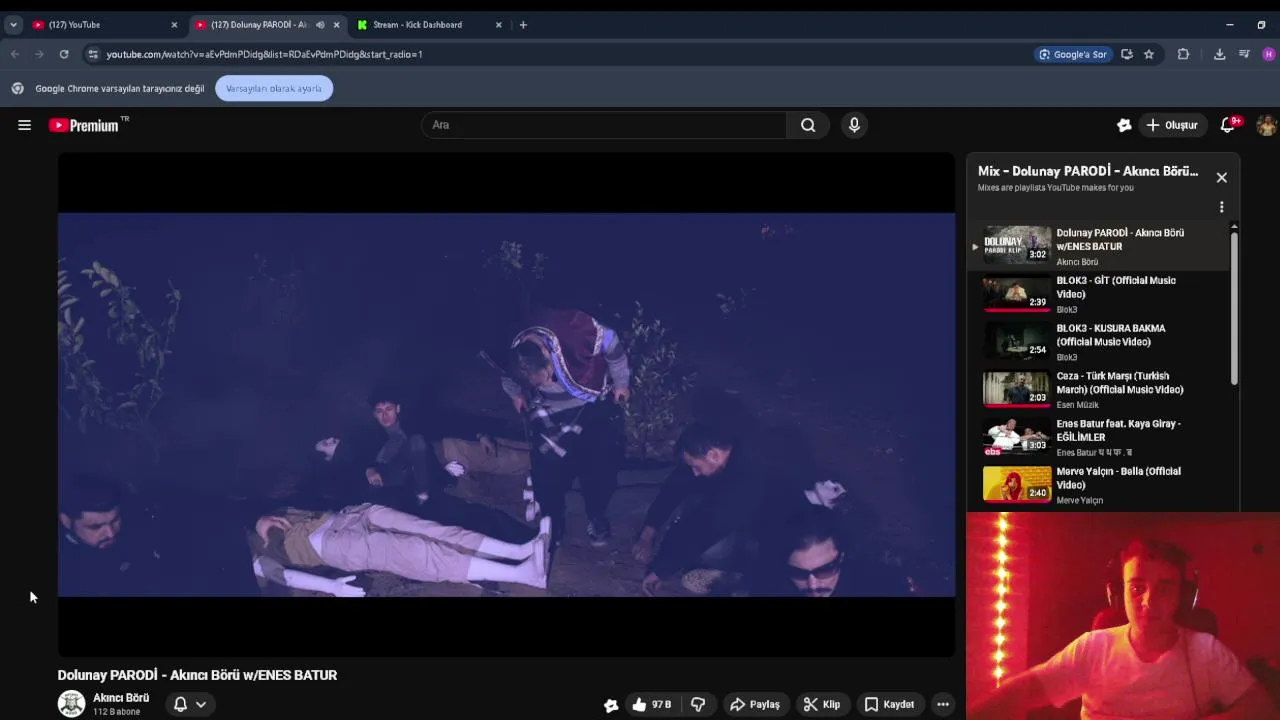1280x720 pixels.
Task: Open the Akıncı Börü channel name link
Action: click(x=121, y=698)
